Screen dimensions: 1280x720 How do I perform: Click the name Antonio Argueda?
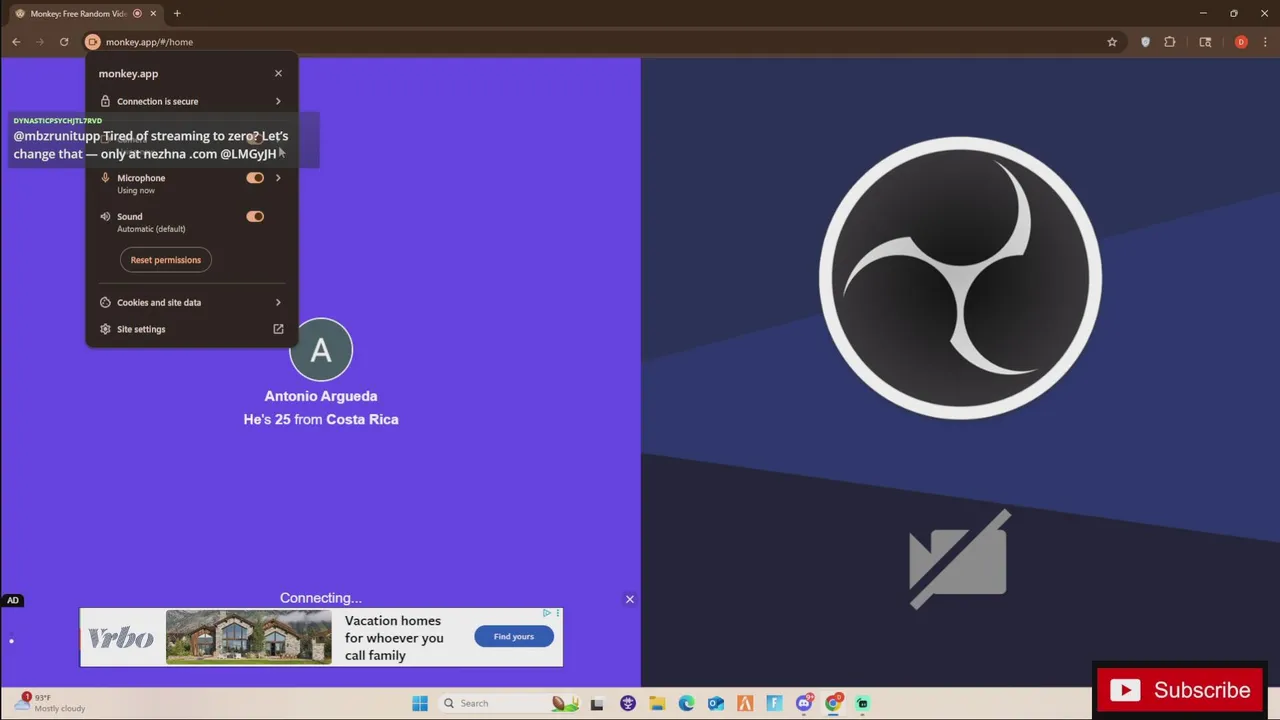(321, 396)
